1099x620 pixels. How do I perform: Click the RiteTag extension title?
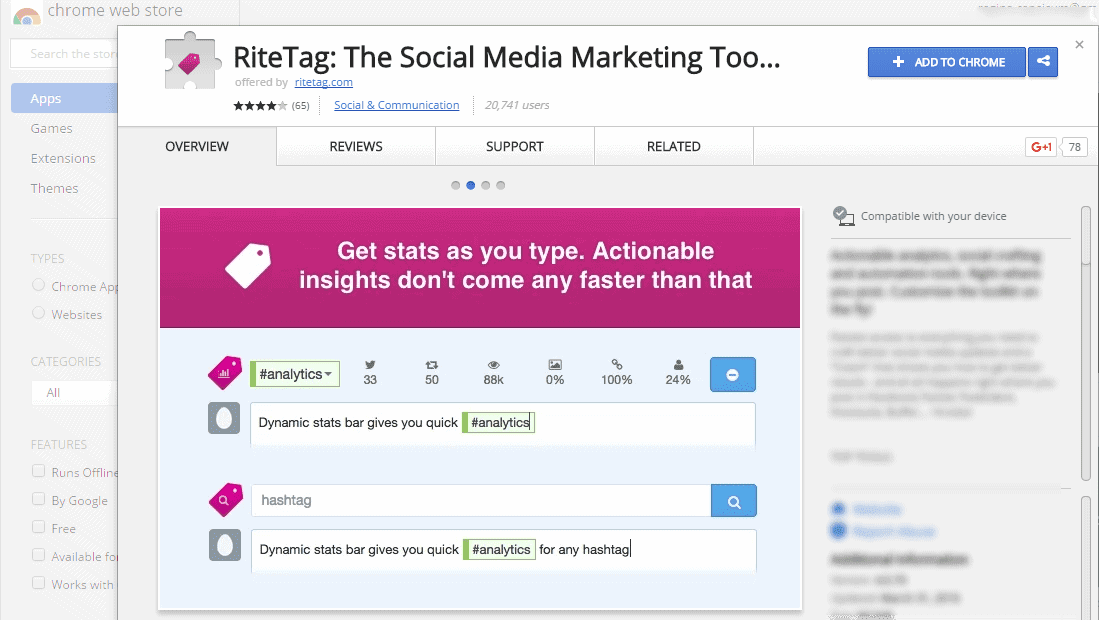pyautogui.click(x=507, y=57)
